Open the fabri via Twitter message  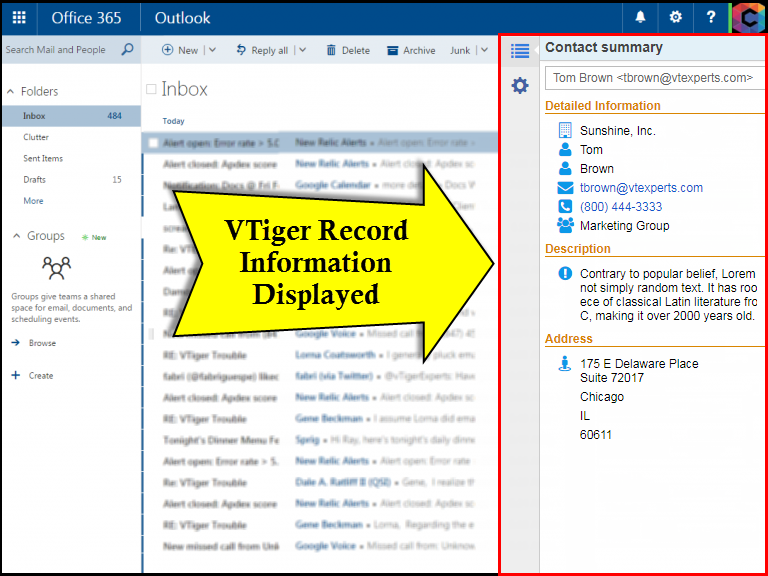coord(319,376)
